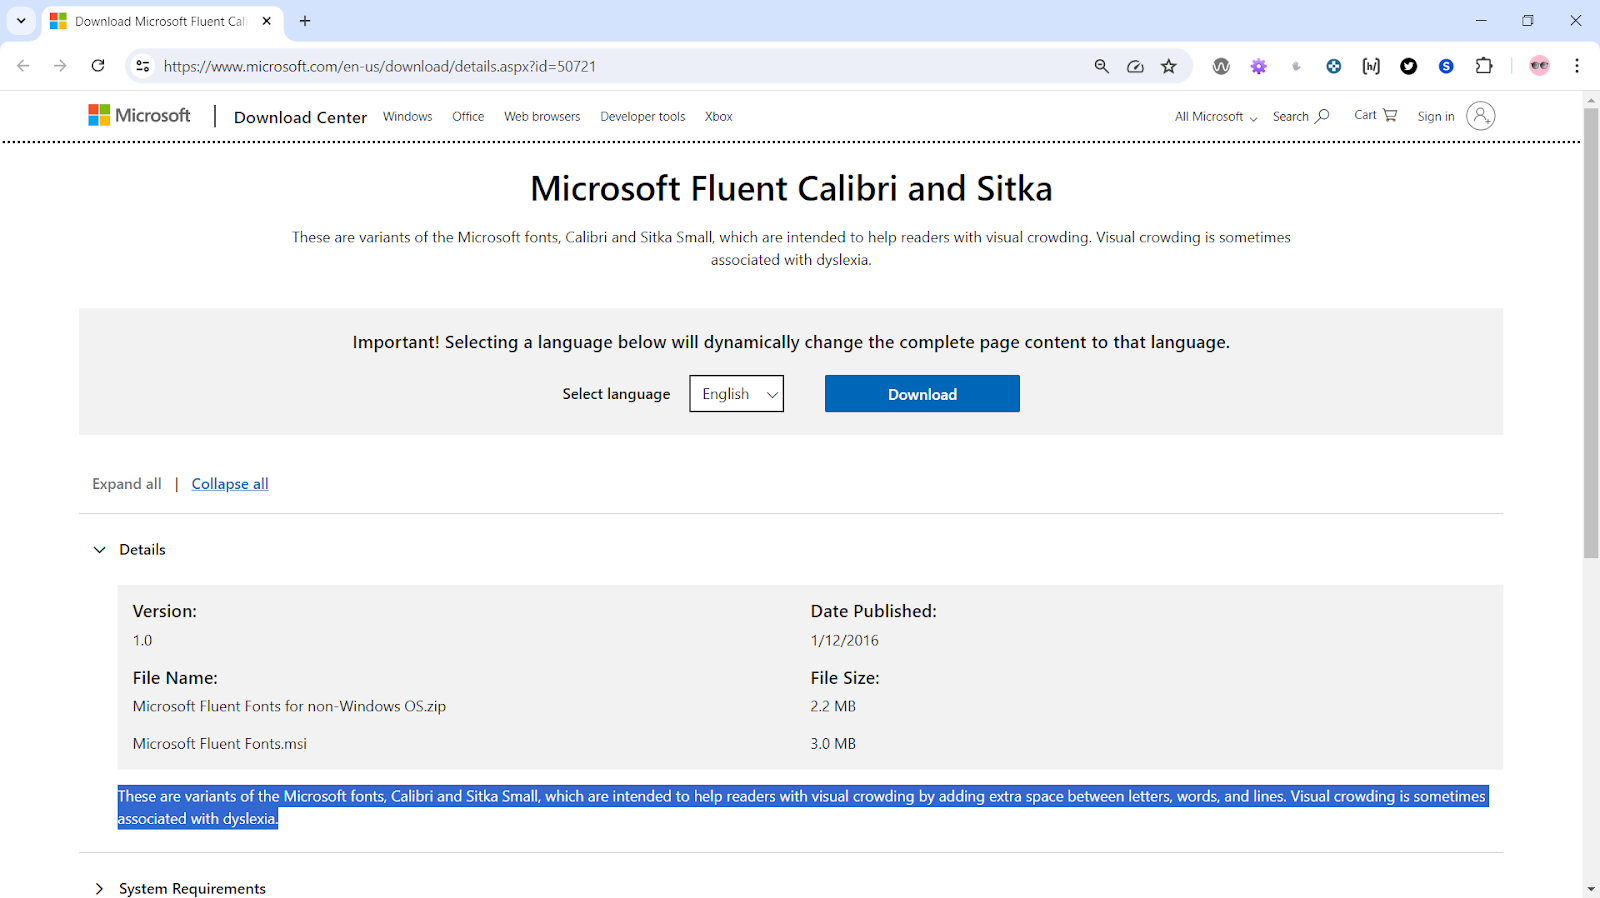This screenshot has height=898, width=1600.
Task: Open the Chrome profile avatar
Action: [1540, 66]
